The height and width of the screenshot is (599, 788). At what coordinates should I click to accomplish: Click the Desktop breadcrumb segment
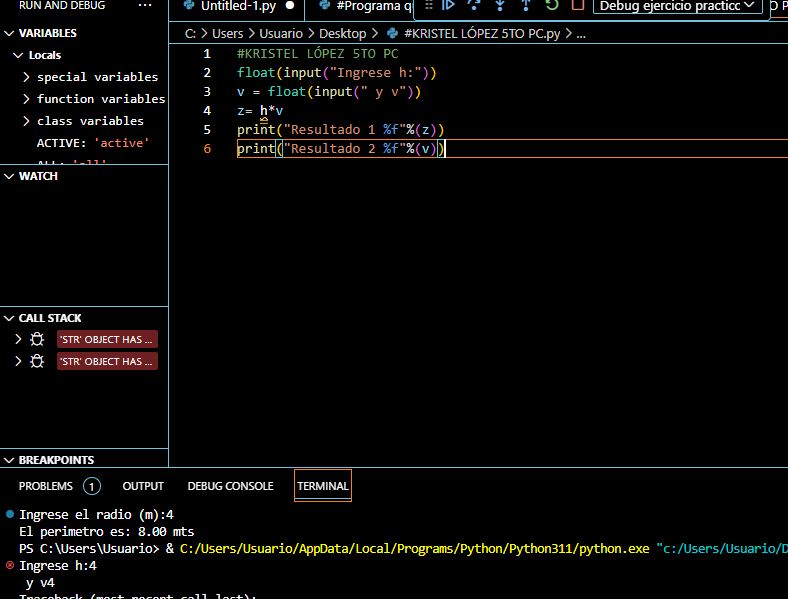point(343,34)
